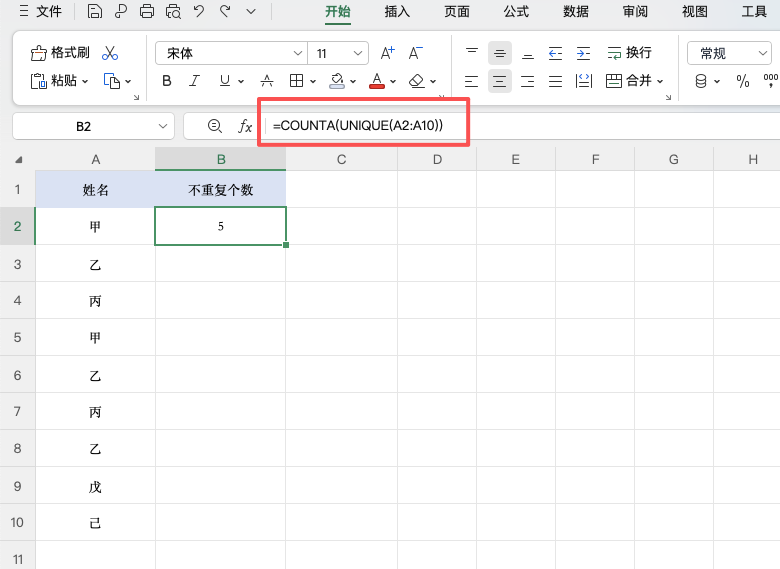Image resolution: width=780 pixels, height=569 pixels.
Task: Apply the fill color bucket
Action: [x=337, y=81]
